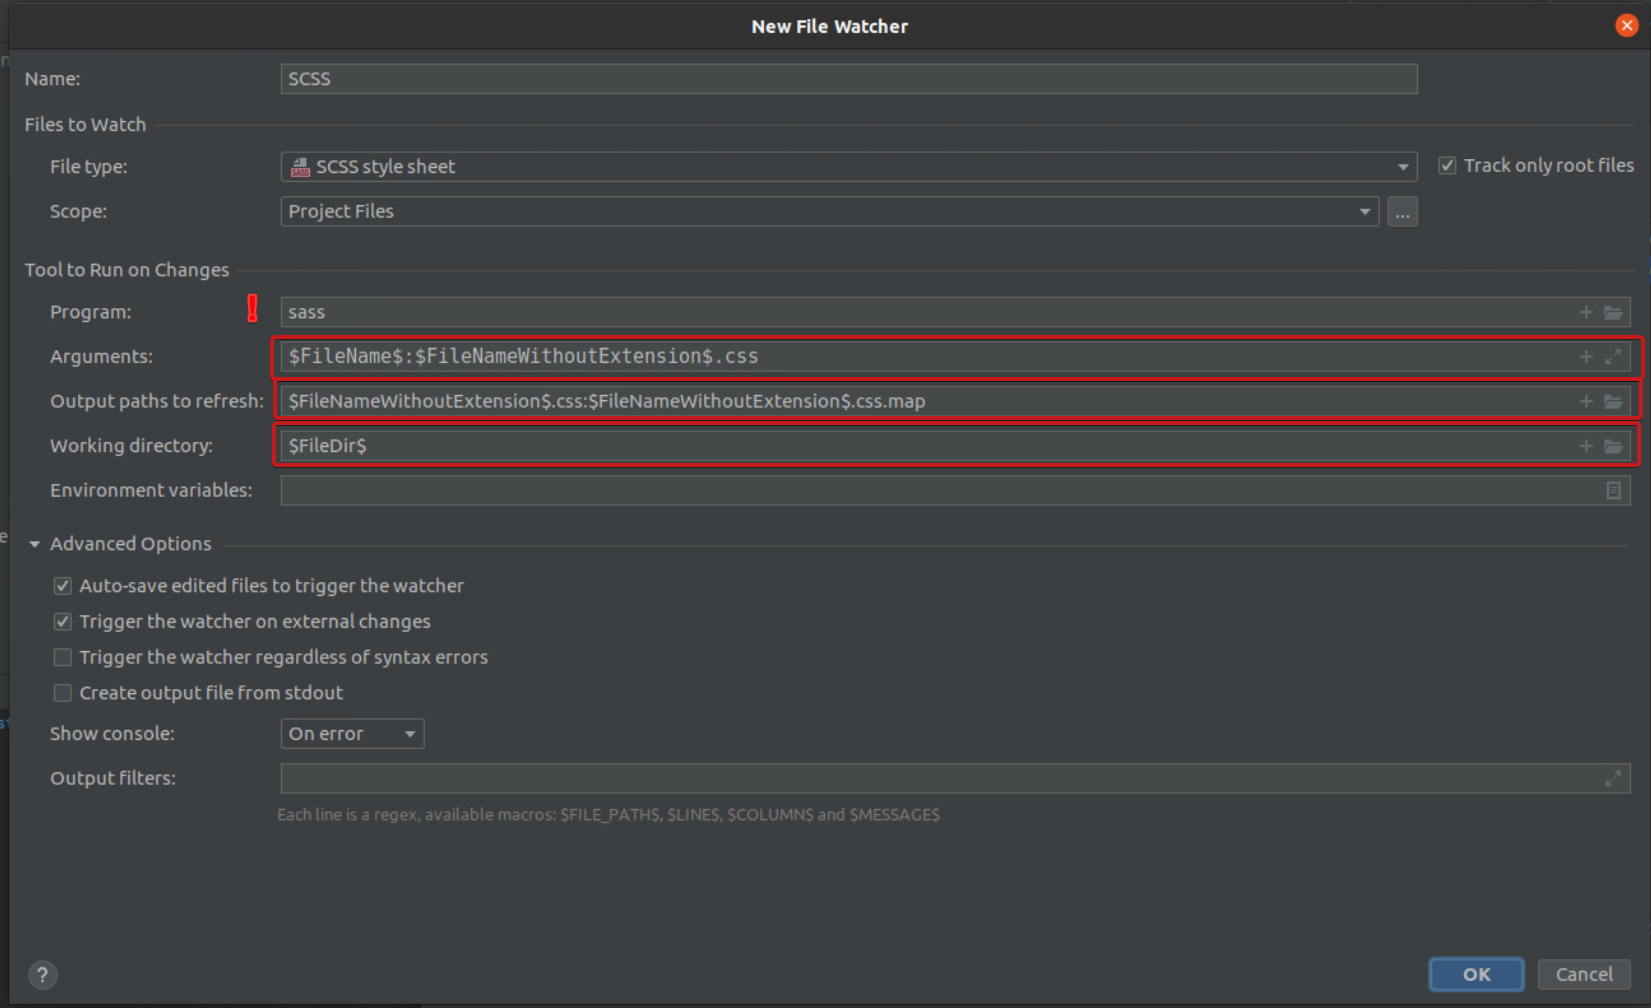Insert macro in Program field plus icon
This screenshot has height=1008, width=1651.
coord(1586,312)
